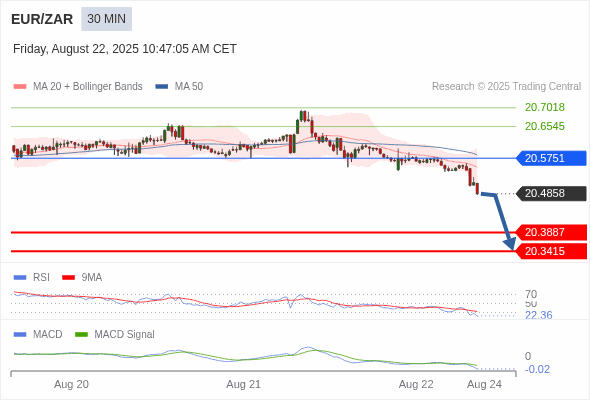The image size is (590, 400).
Task: Click the 20.3887 red support label
Action: click(x=551, y=233)
